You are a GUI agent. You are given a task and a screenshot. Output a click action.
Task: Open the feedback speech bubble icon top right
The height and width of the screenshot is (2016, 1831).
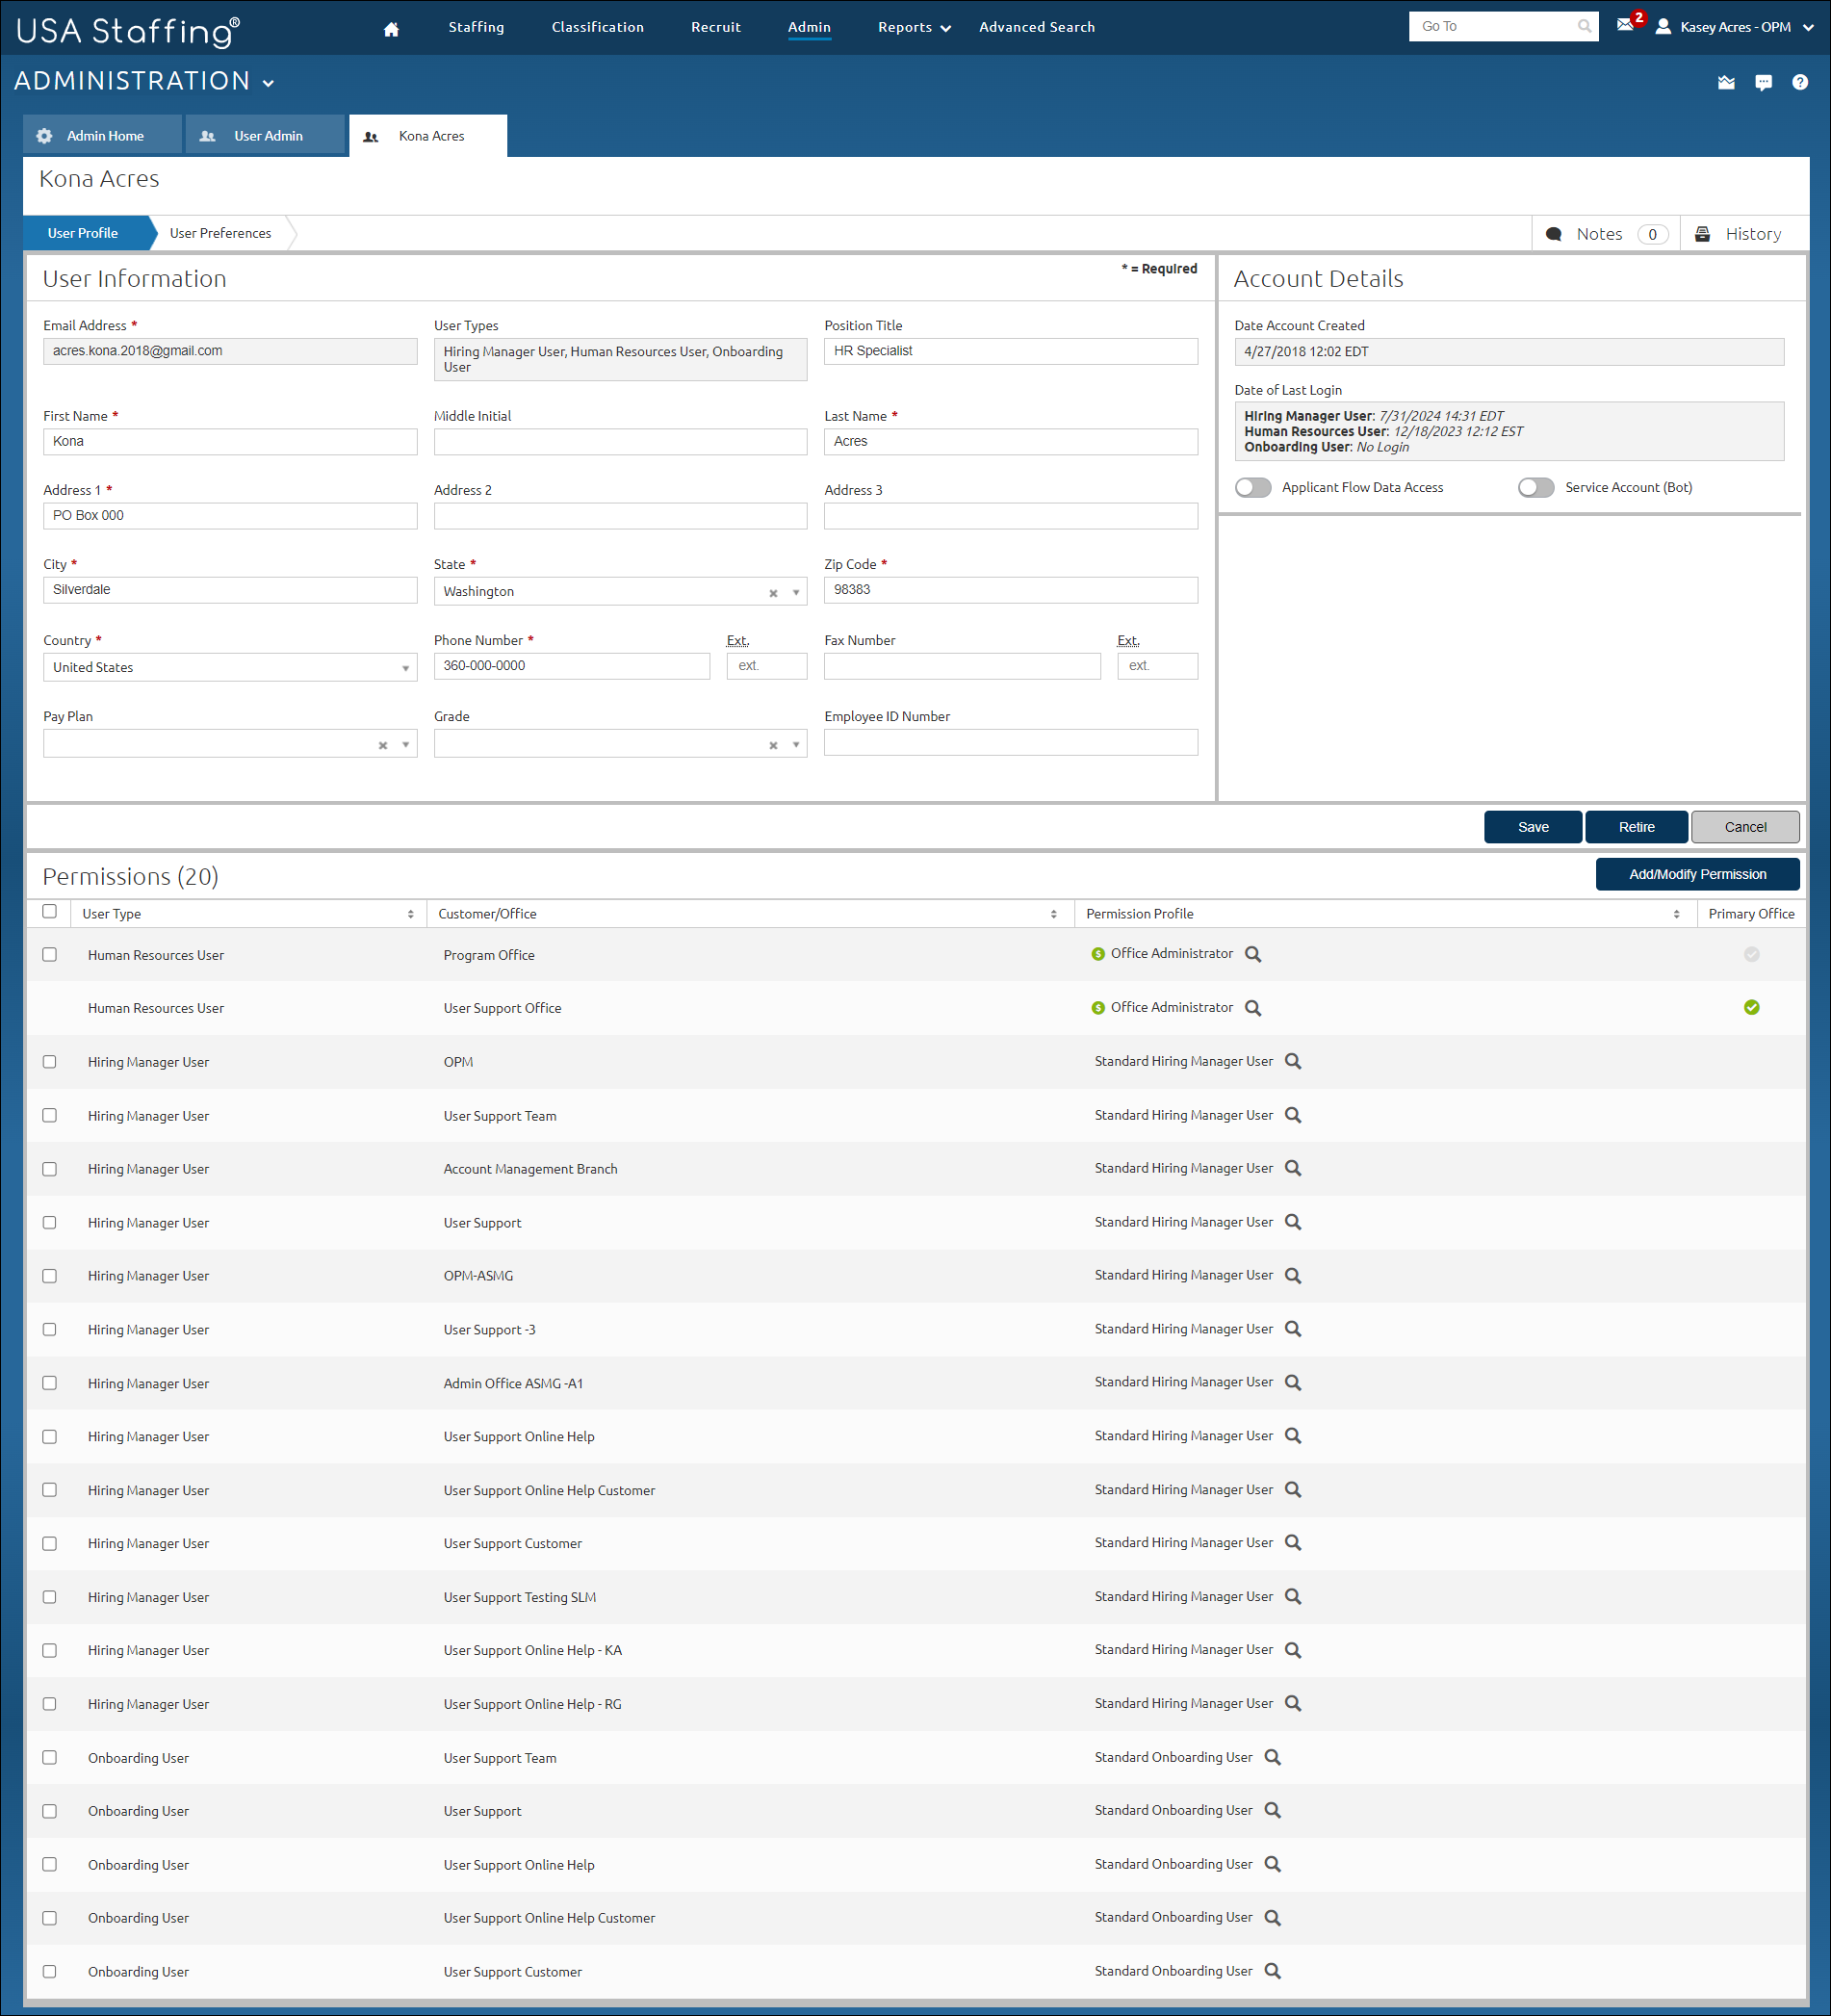(x=1764, y=82)
